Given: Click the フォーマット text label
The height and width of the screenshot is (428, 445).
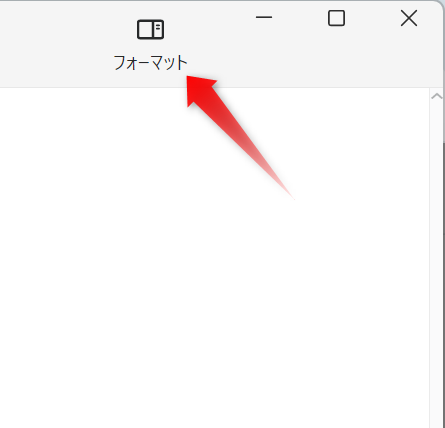Looking at the screenshot, I should [x=150, y=63].
